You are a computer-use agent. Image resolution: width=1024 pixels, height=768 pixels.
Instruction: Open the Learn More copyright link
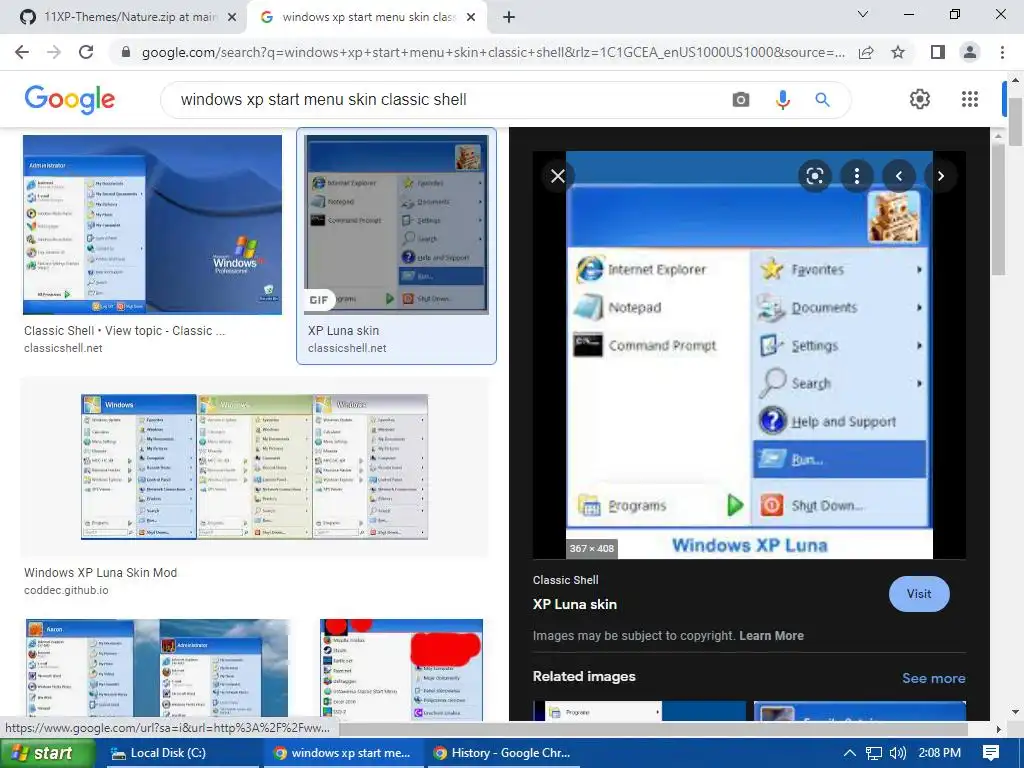pos(771,635)
